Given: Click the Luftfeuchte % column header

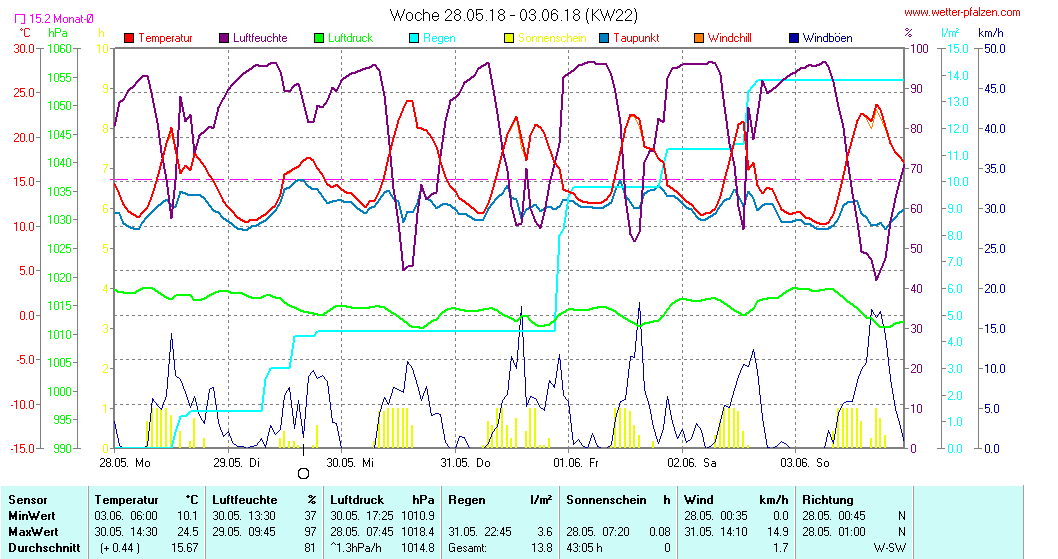Looking at the screenshot, I should click(264, 500).
